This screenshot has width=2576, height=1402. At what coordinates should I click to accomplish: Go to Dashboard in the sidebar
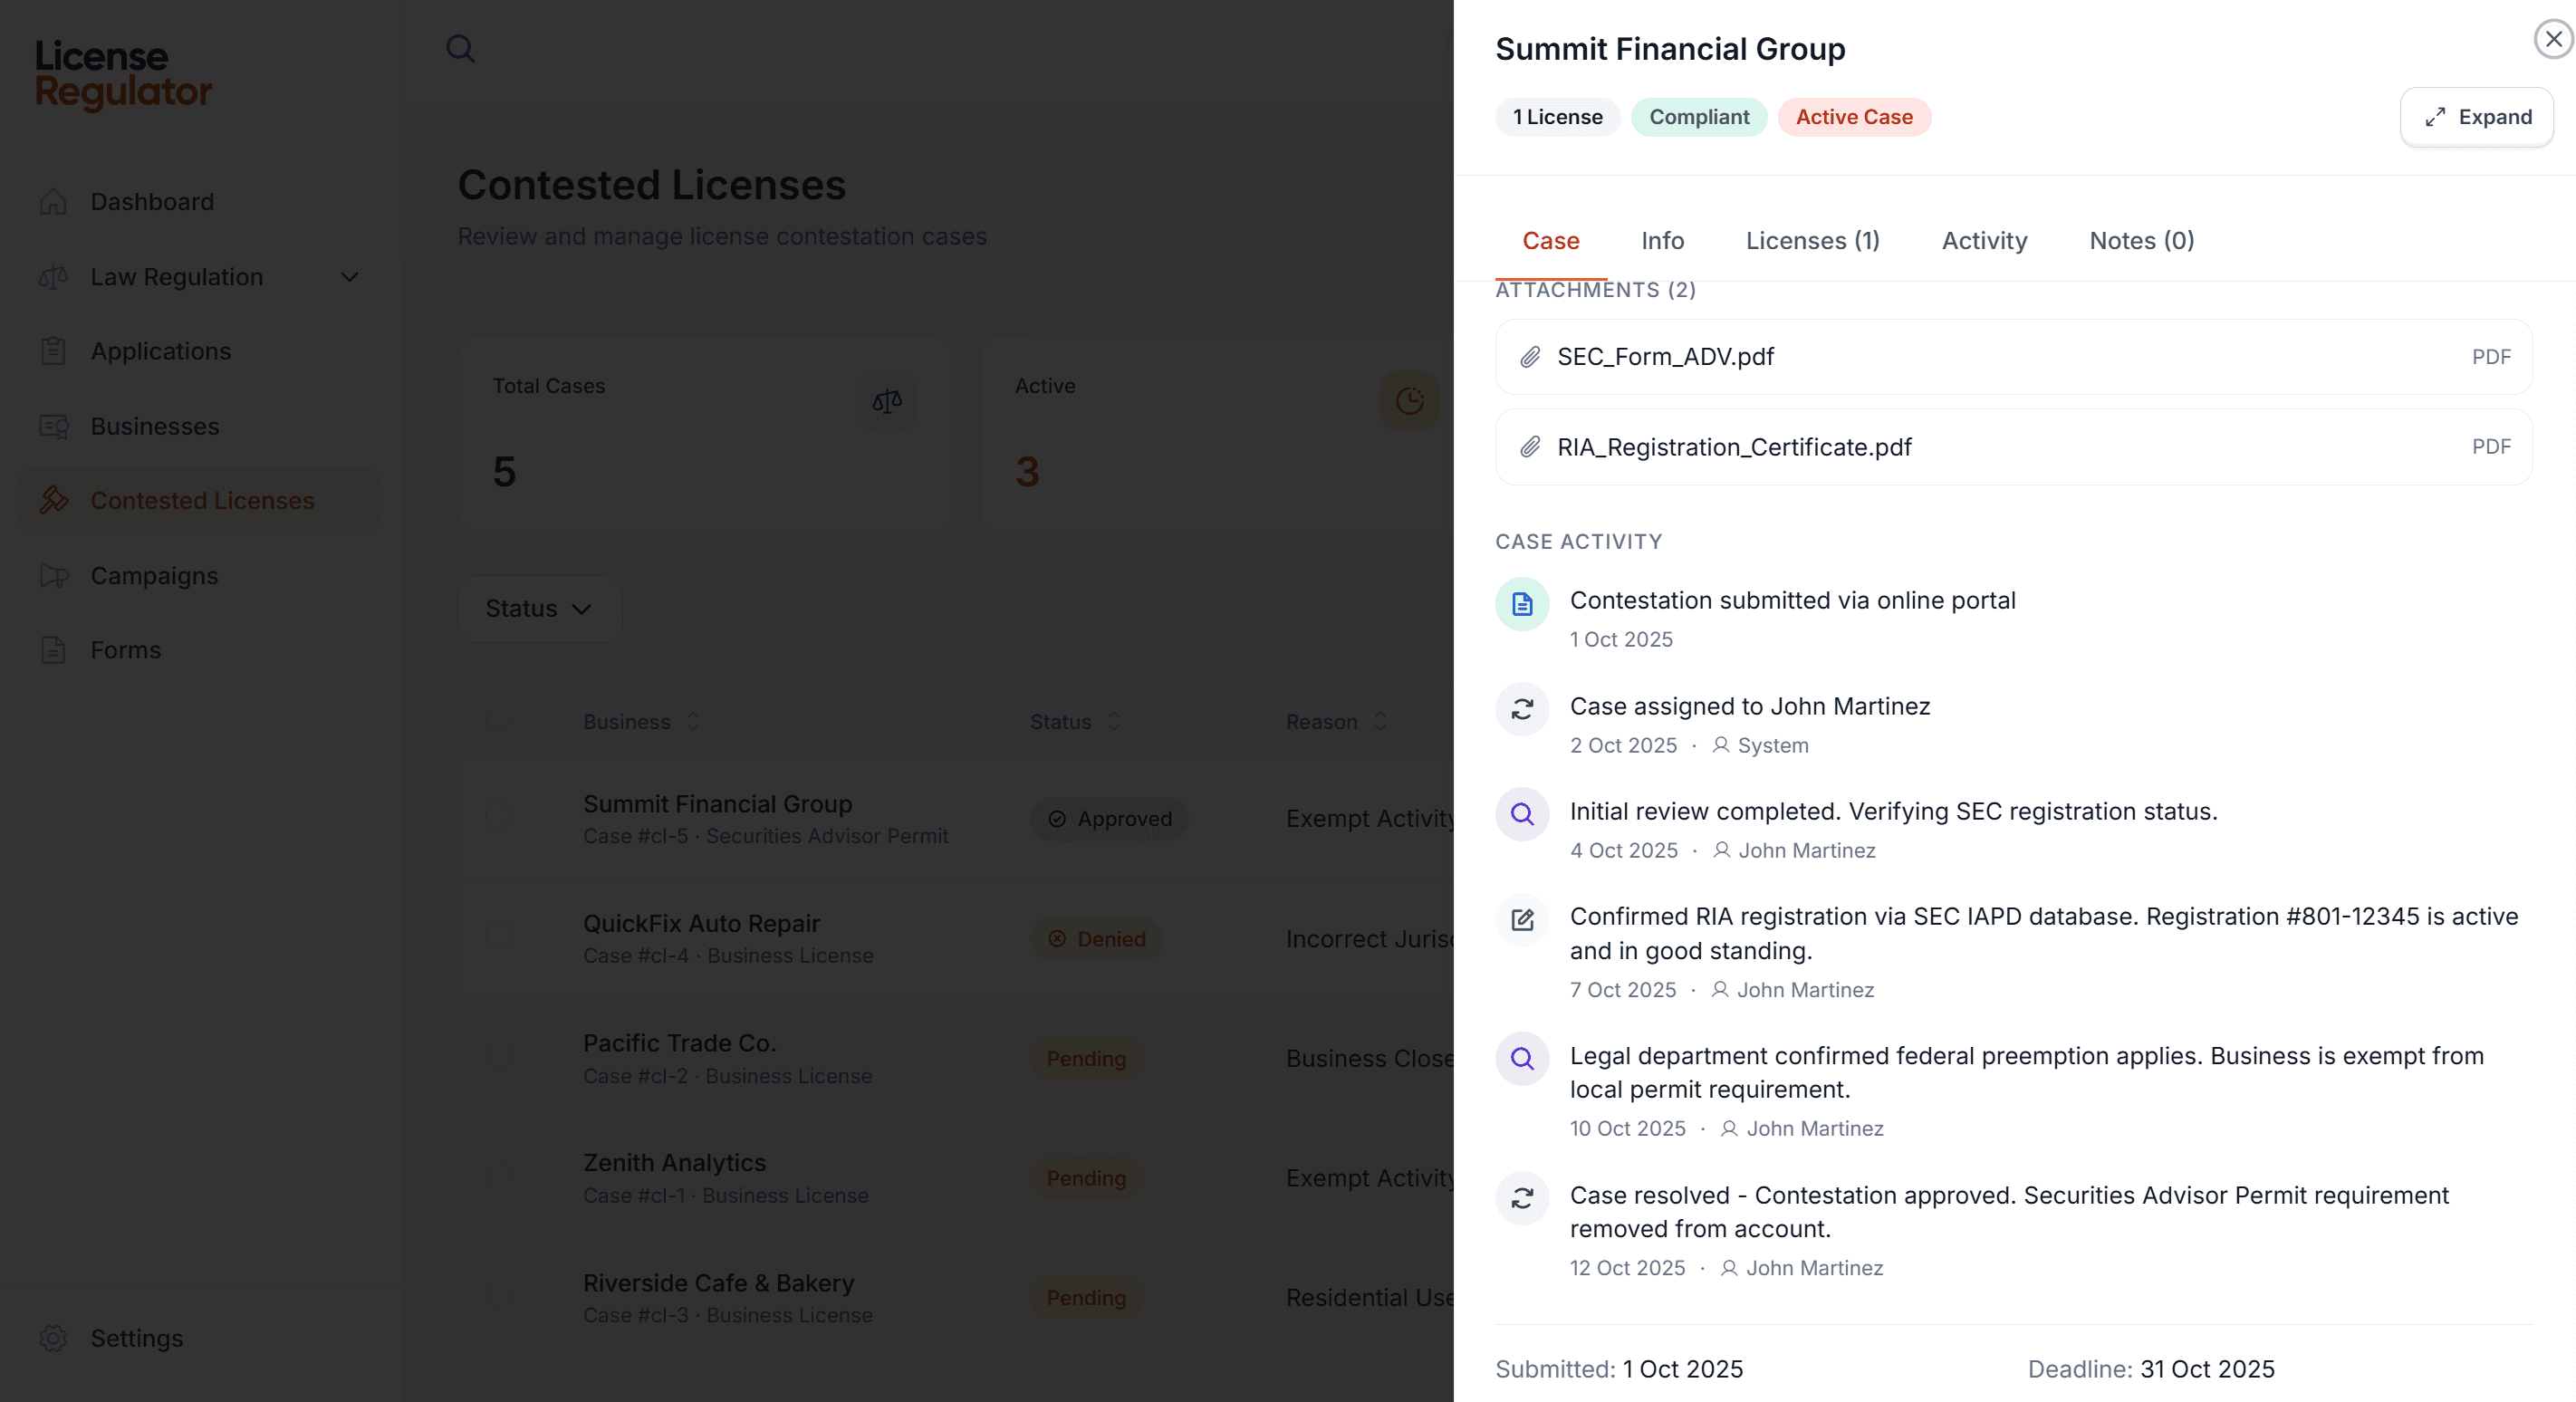[x=200, y=202]
